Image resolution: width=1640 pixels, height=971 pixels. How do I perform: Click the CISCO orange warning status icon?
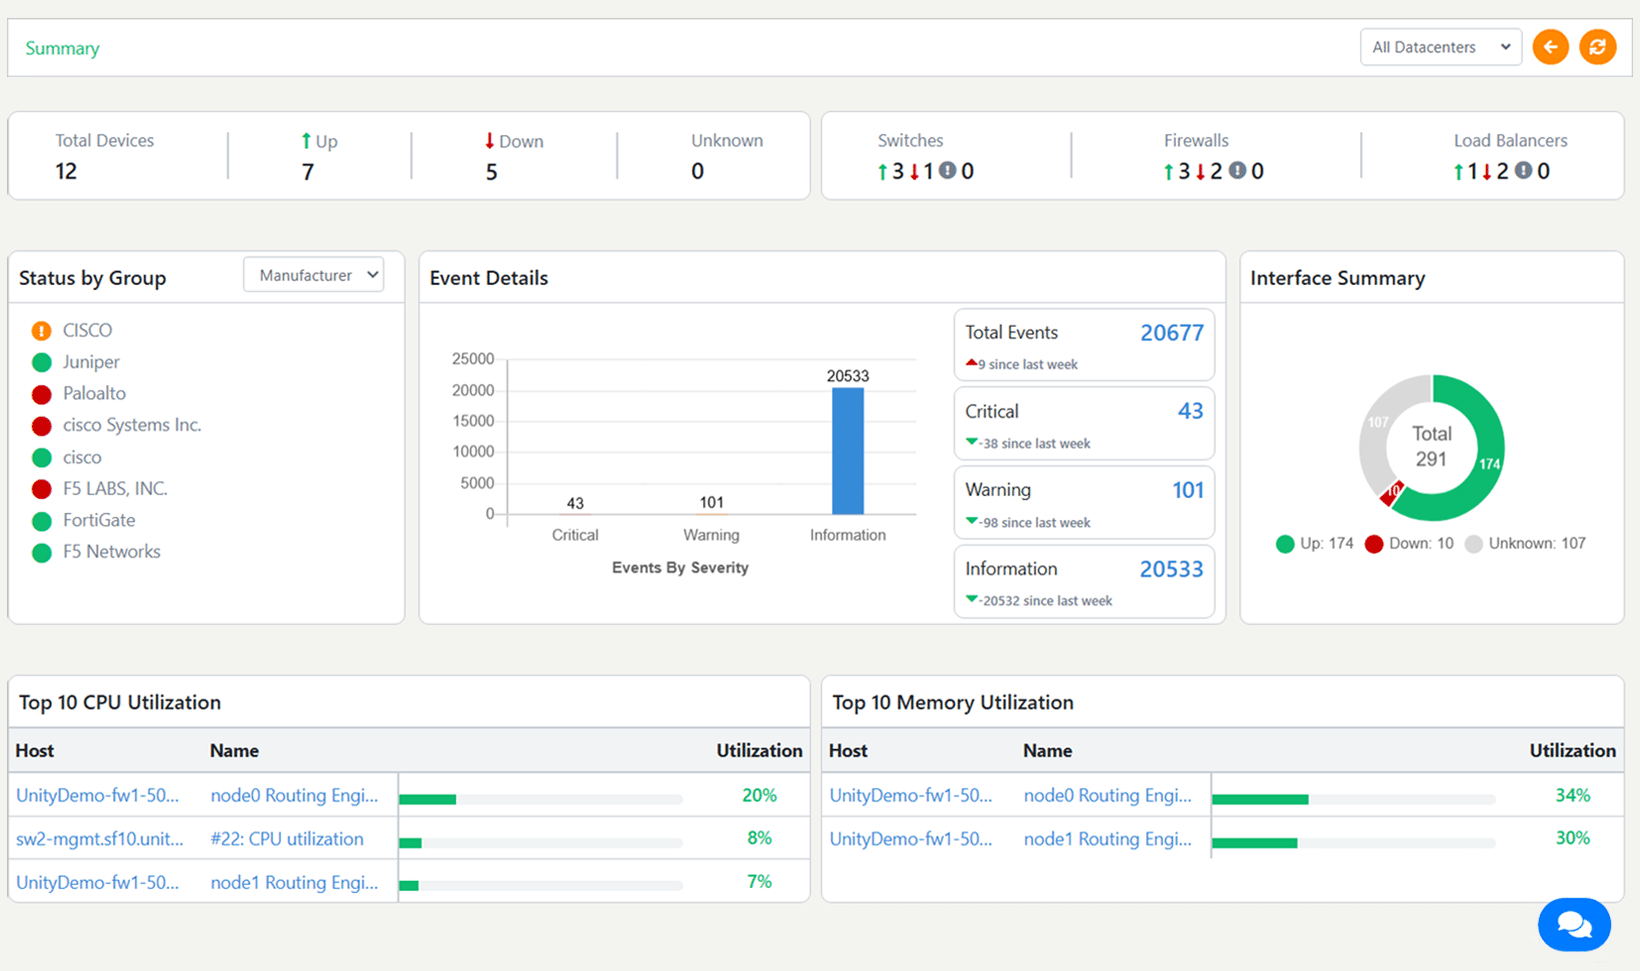click(41, 331)
